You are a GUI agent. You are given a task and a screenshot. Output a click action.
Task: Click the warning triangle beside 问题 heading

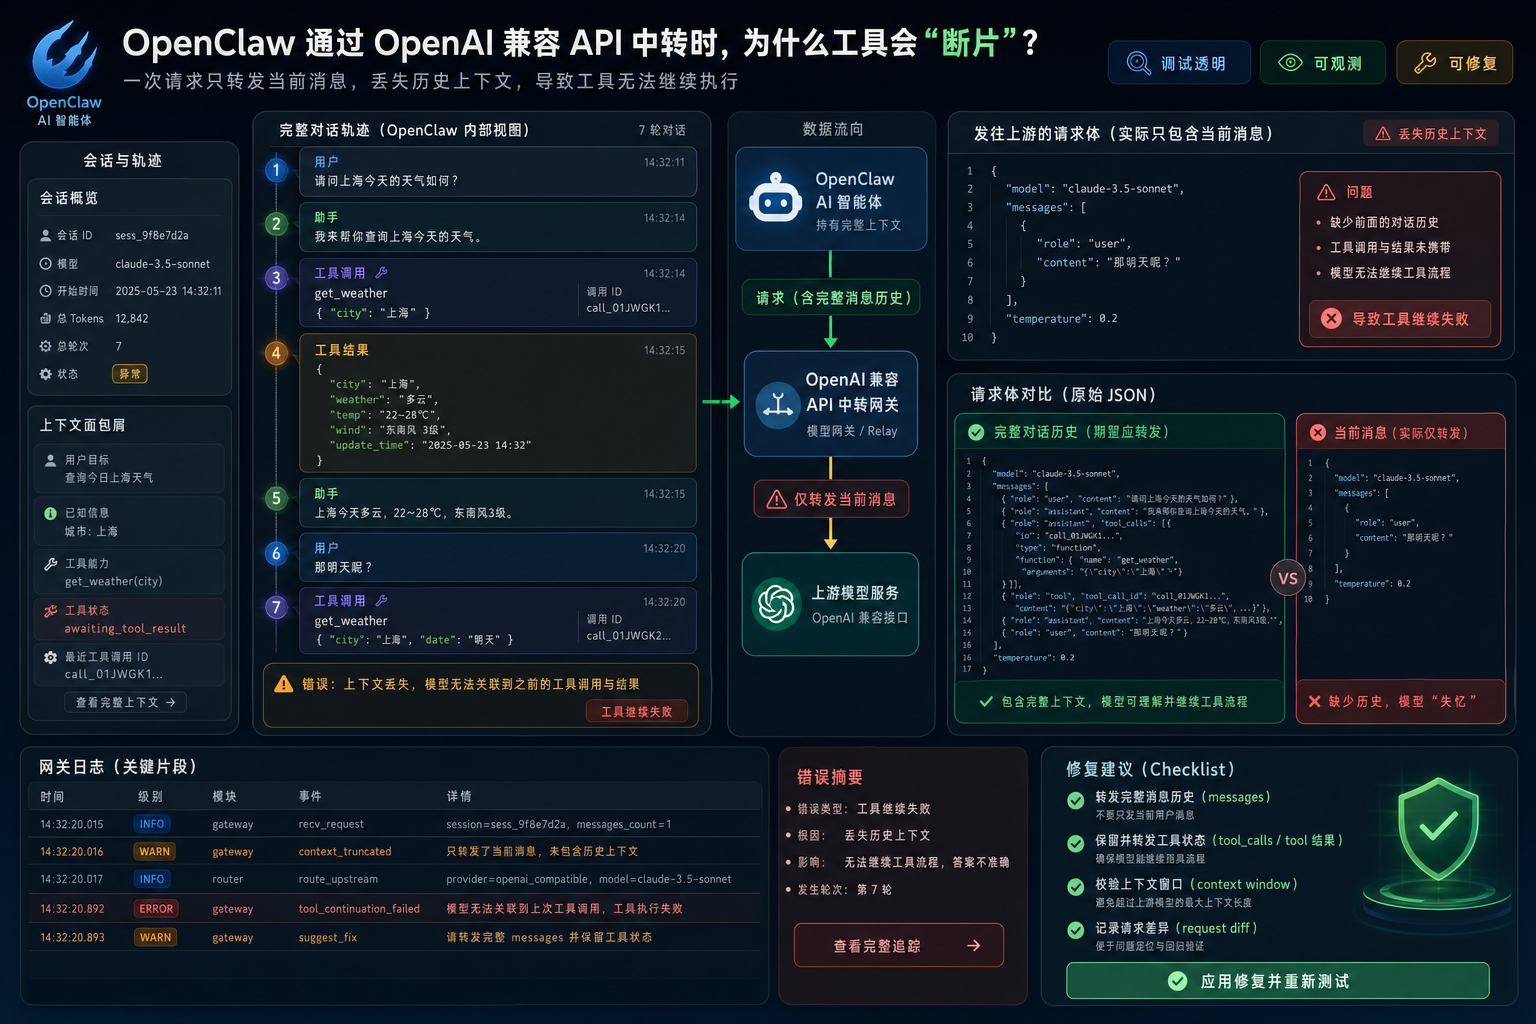tap(1326, 192)
